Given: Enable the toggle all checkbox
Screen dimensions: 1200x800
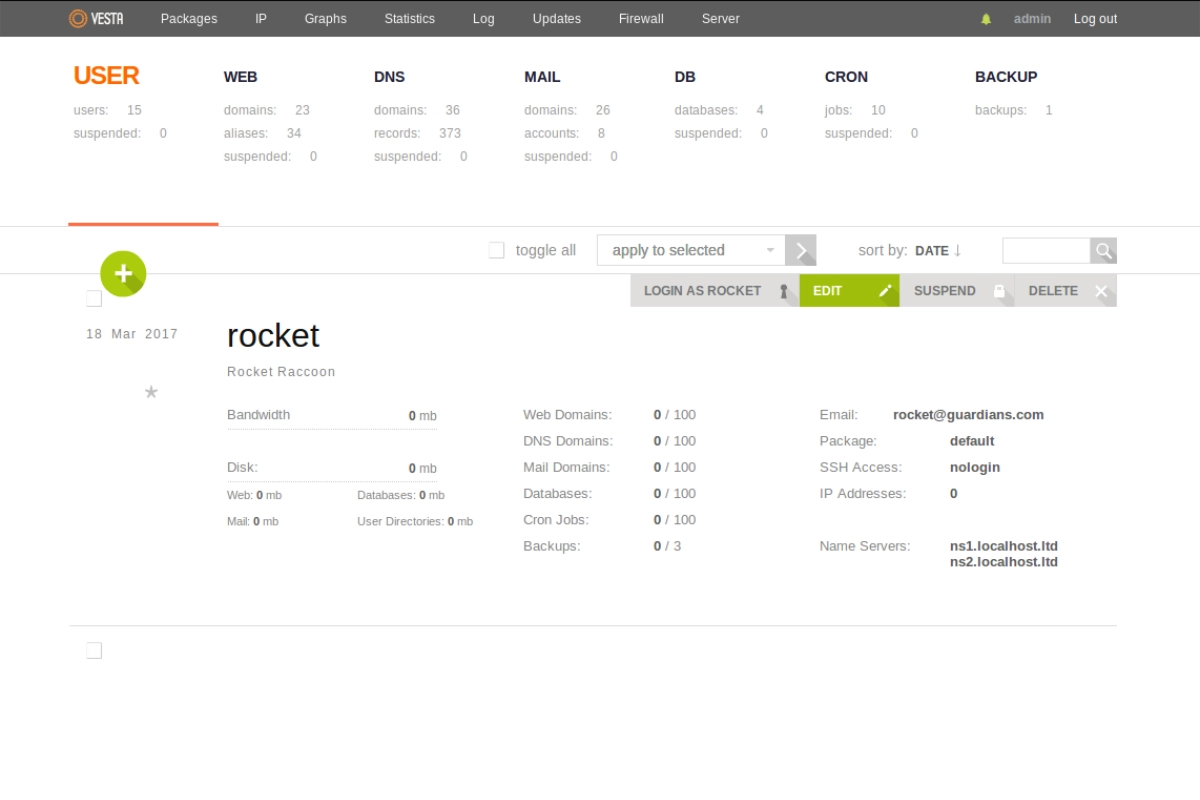Looking at the screenshot, I should (496, 249).
